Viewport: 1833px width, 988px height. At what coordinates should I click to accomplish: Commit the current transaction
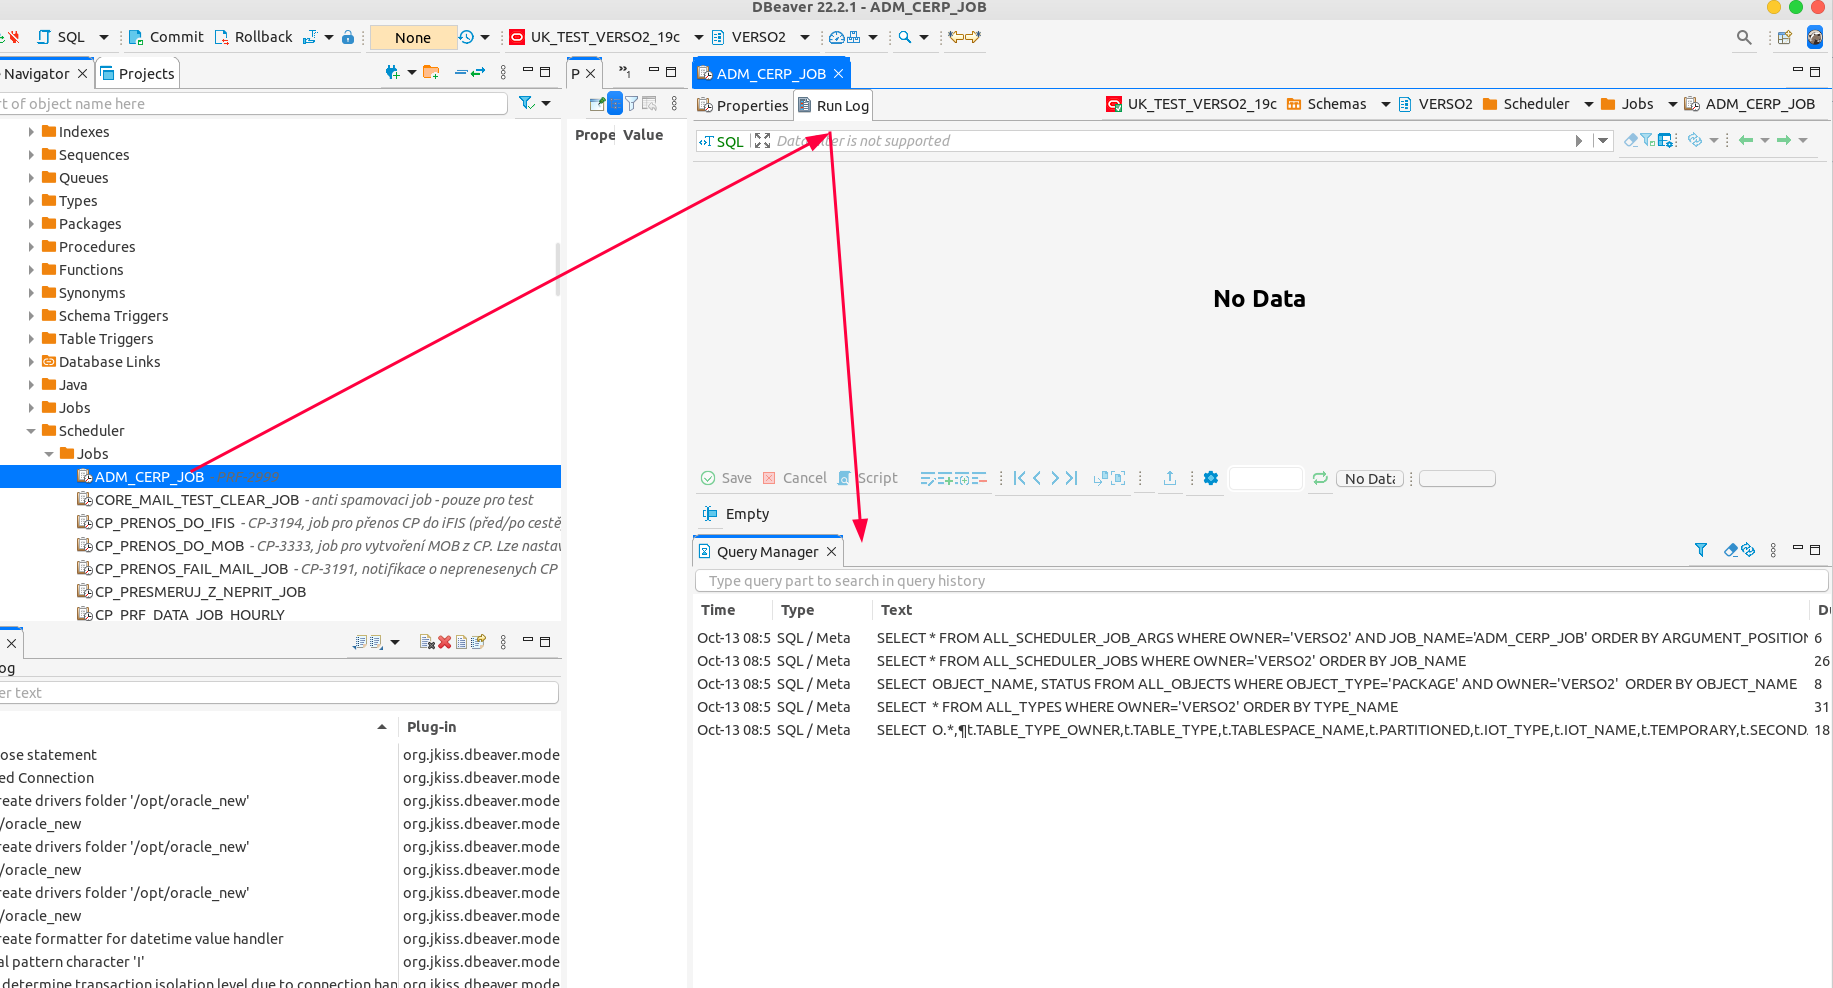pos(165,36)
